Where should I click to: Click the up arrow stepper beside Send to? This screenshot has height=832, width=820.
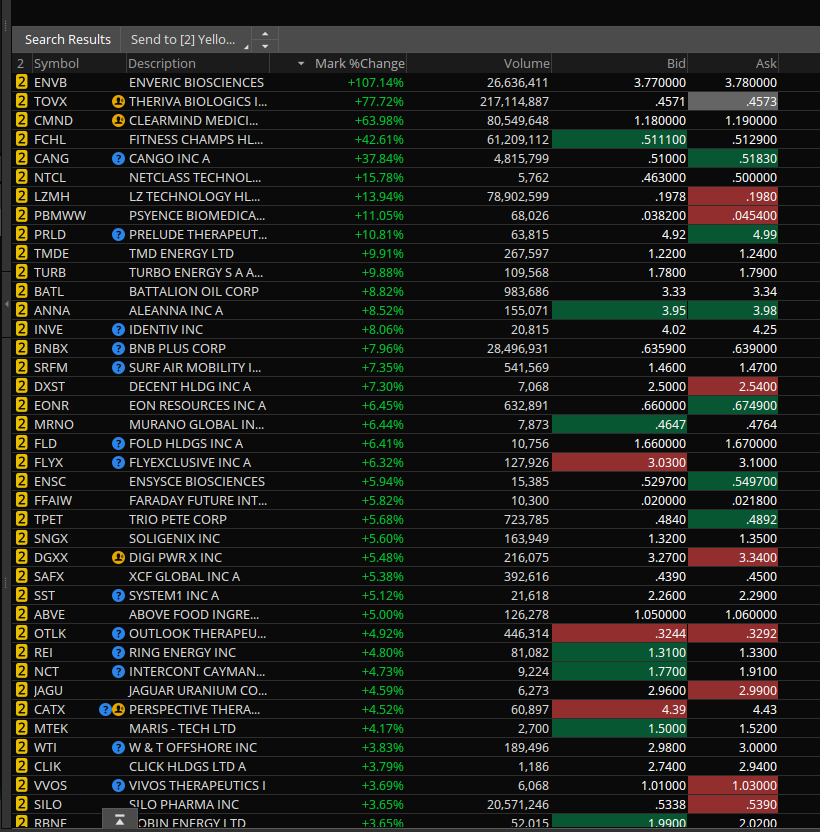point(265,34)
